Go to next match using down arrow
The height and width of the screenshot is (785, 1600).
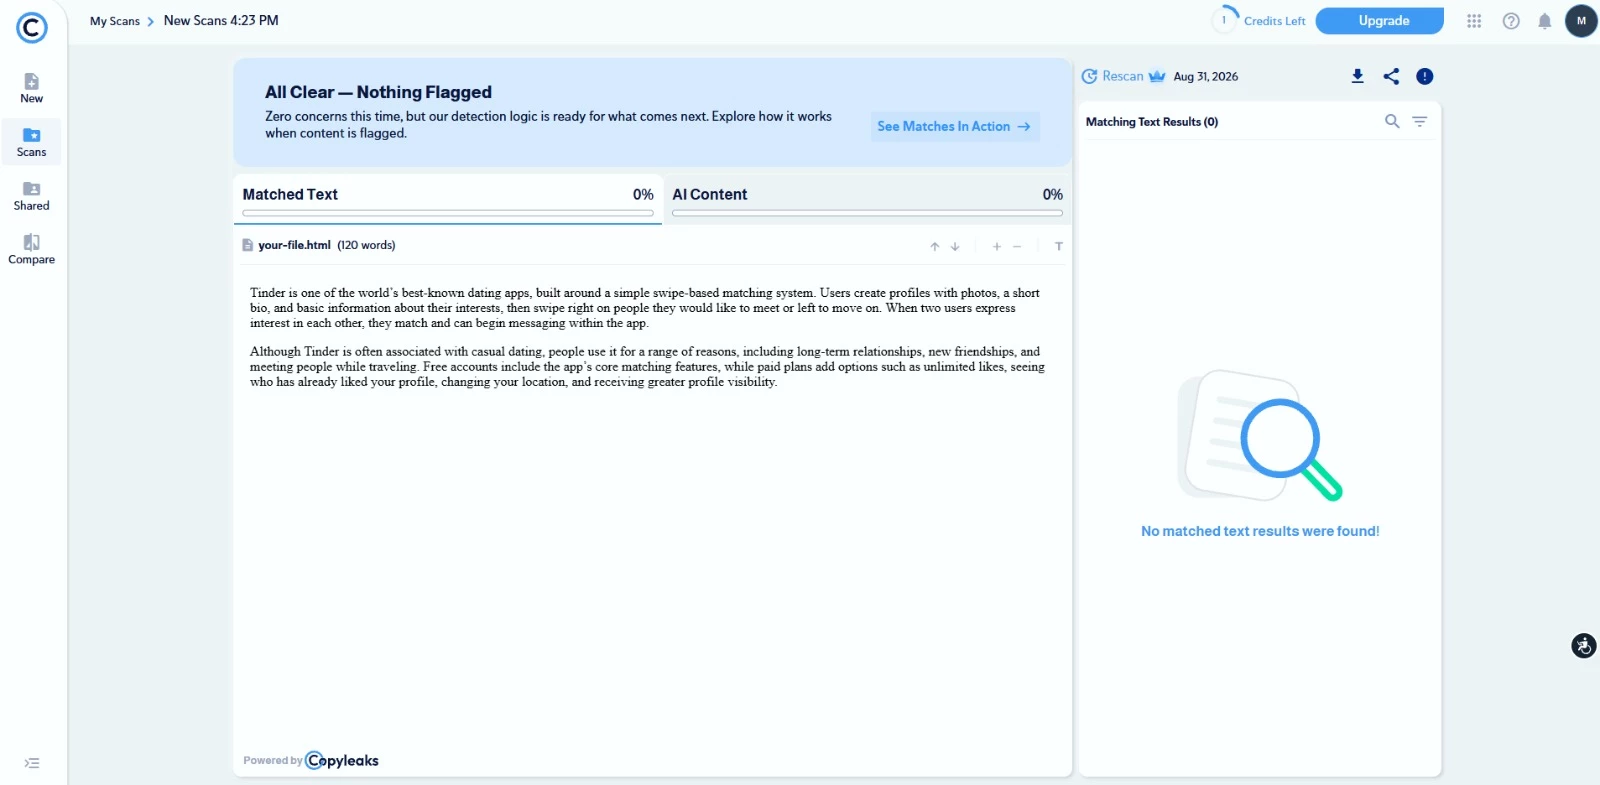tap(955, 246)
